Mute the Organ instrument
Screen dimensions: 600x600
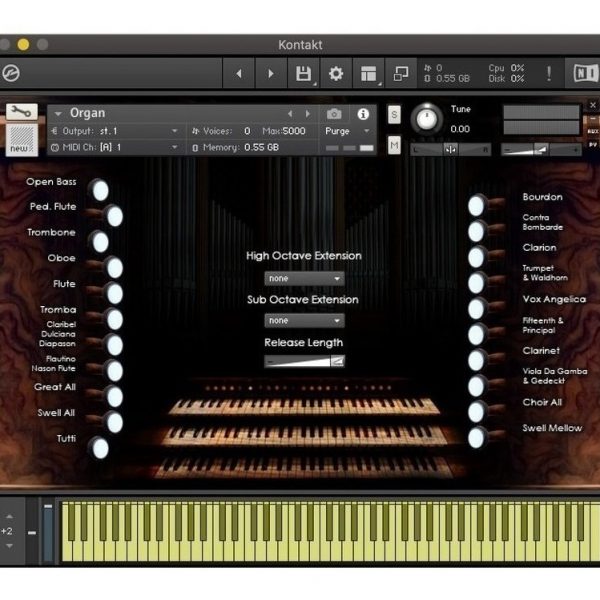(394, 145)
